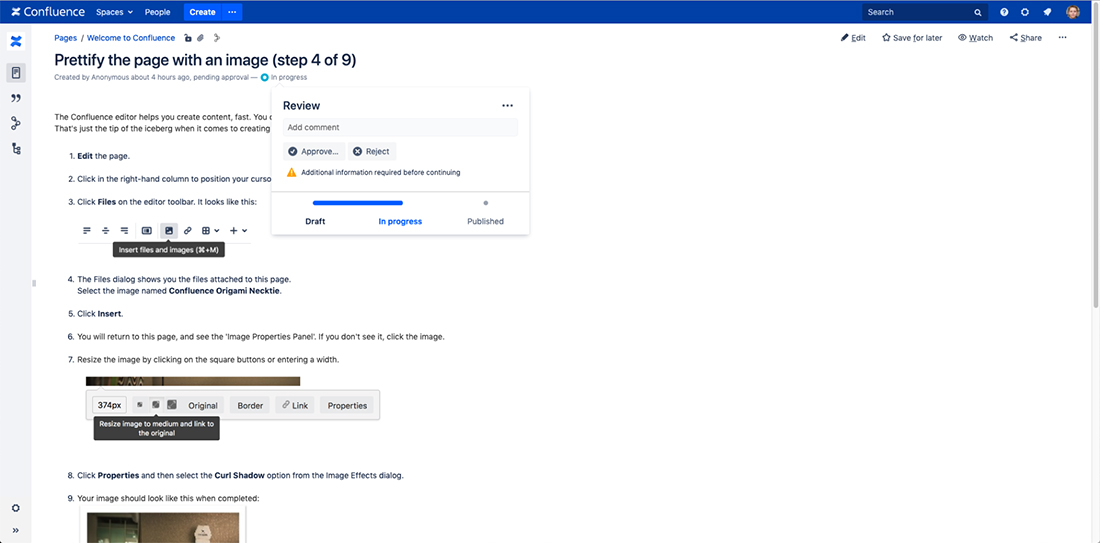
Task: Open the page actions ellipsis menu
Action: click(x=1063, y=38)
